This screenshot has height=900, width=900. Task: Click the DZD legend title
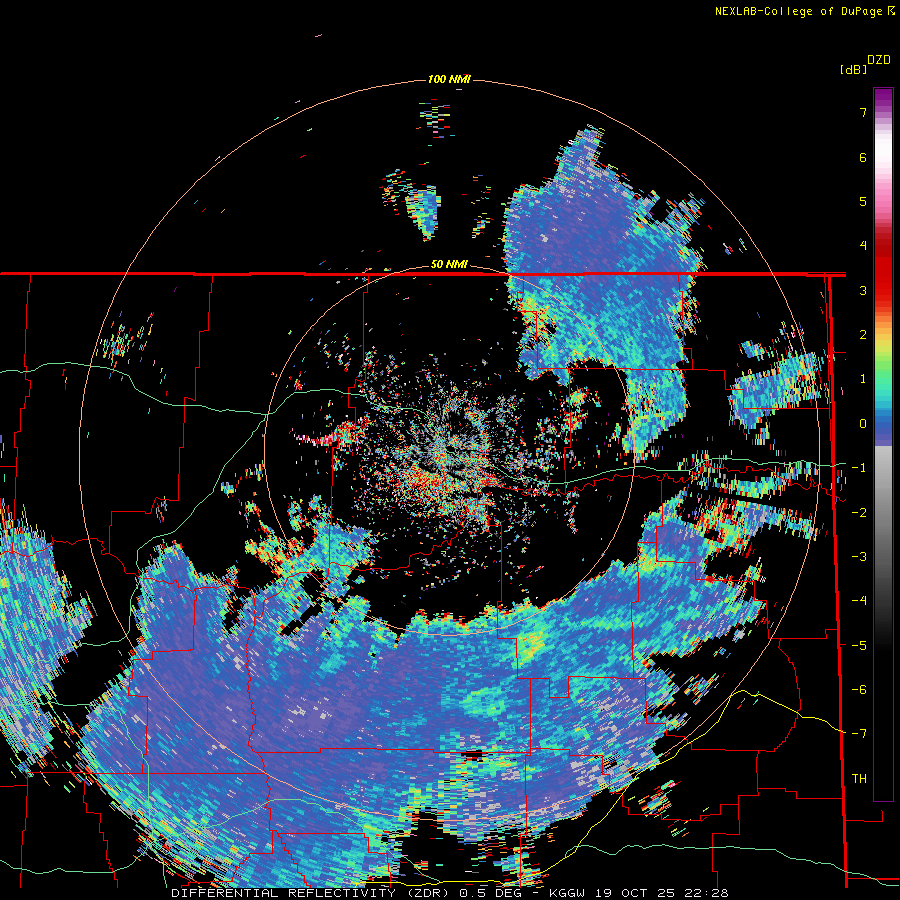point(879,60)
